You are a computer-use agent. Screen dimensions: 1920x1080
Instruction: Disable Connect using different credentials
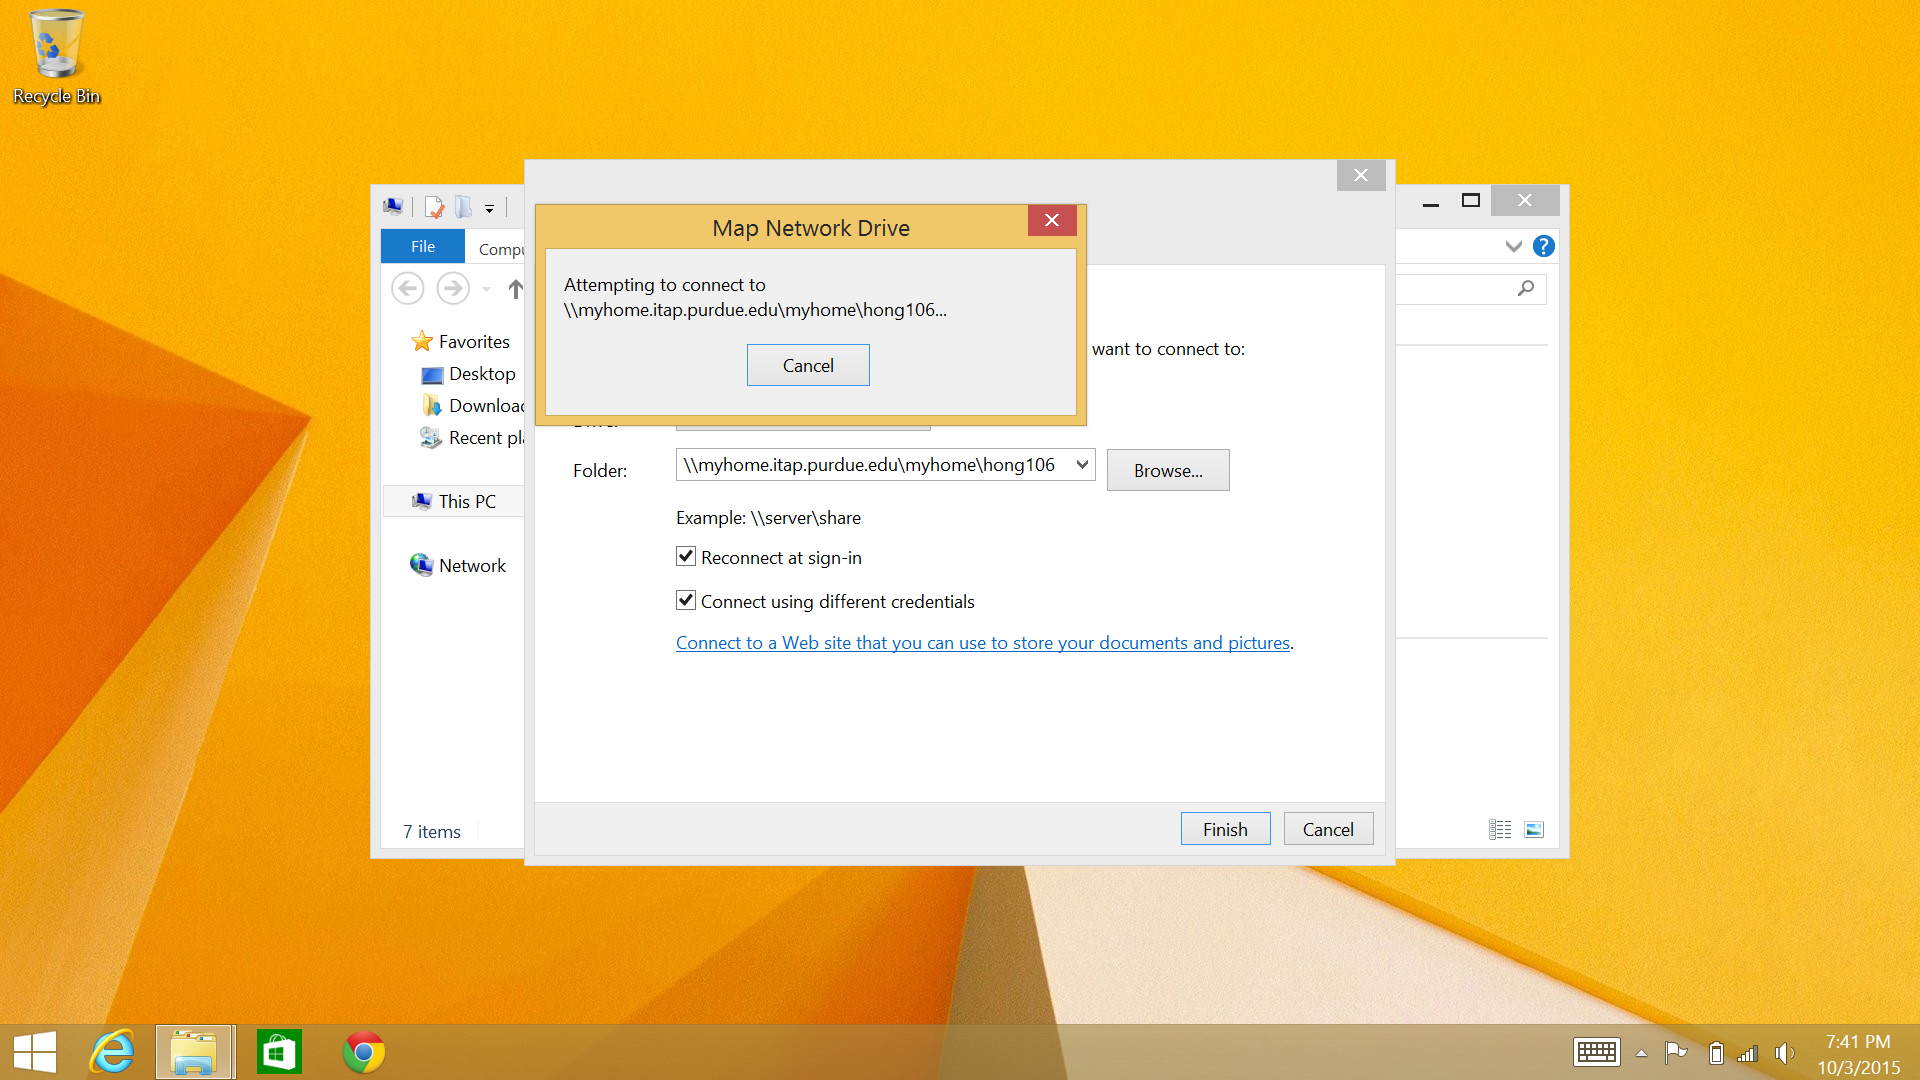click(685, 600)
